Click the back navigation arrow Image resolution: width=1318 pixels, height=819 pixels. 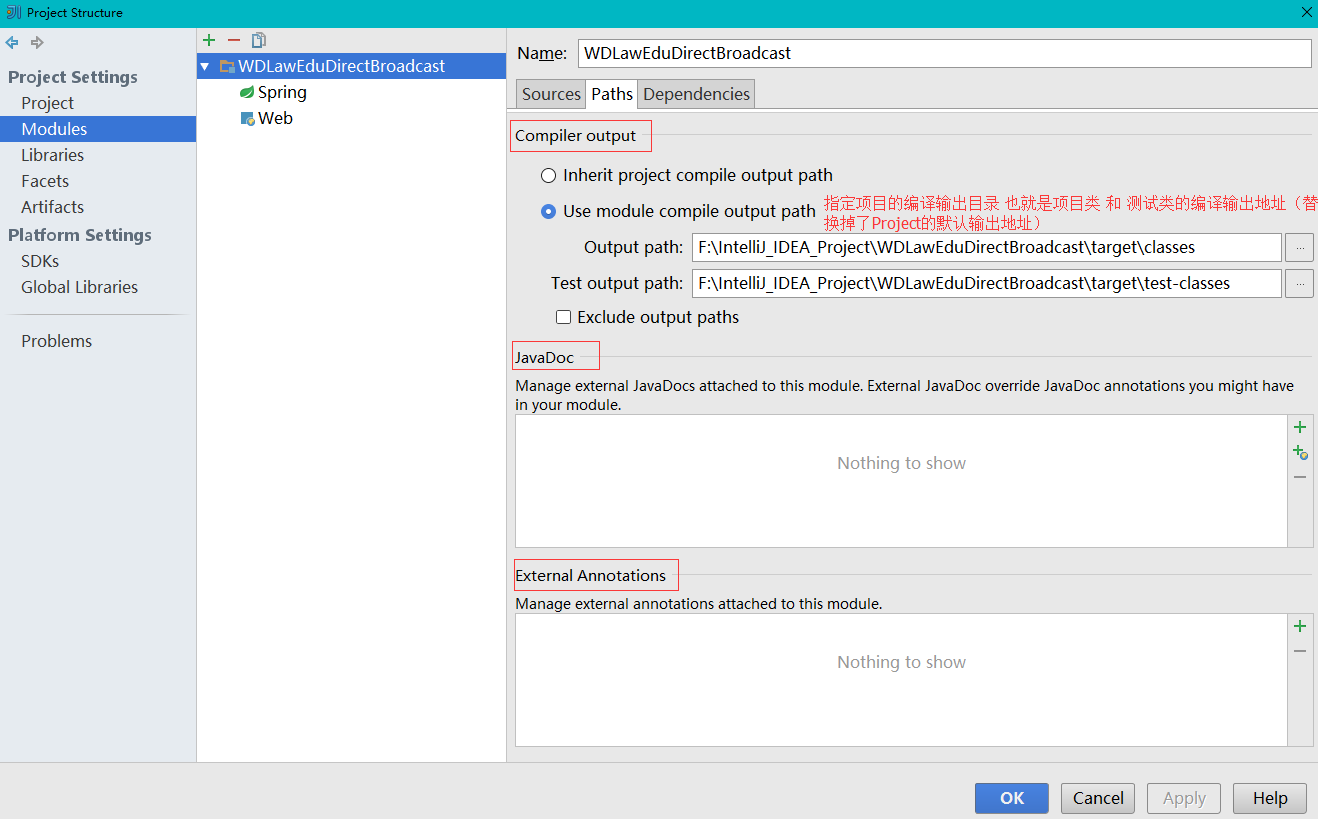[x=12, y=42]
